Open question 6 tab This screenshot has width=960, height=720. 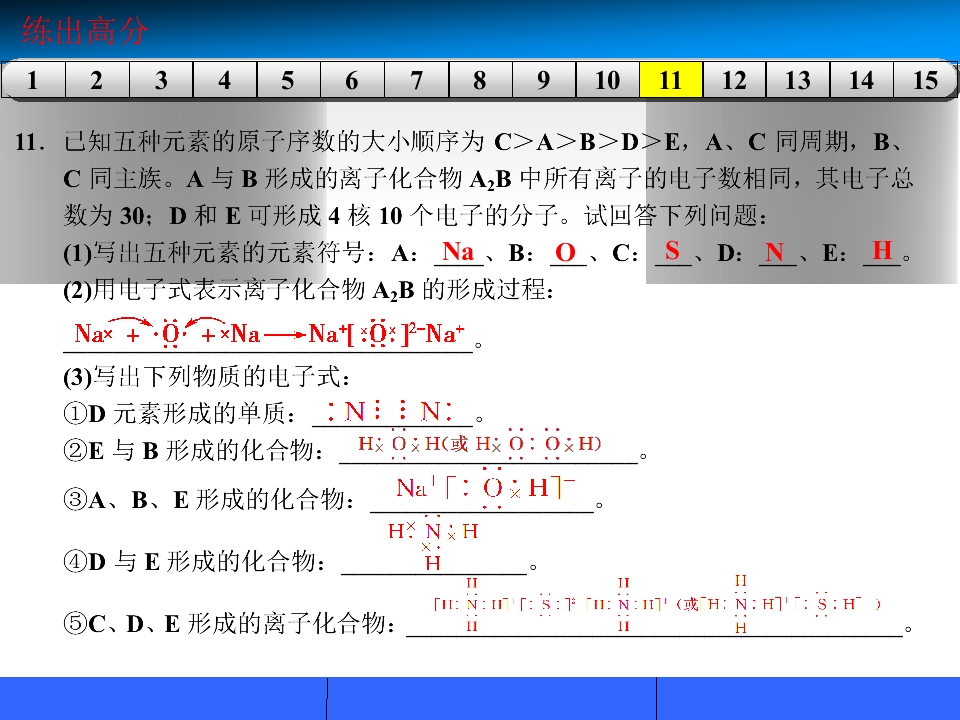click(x=352, y=80)
